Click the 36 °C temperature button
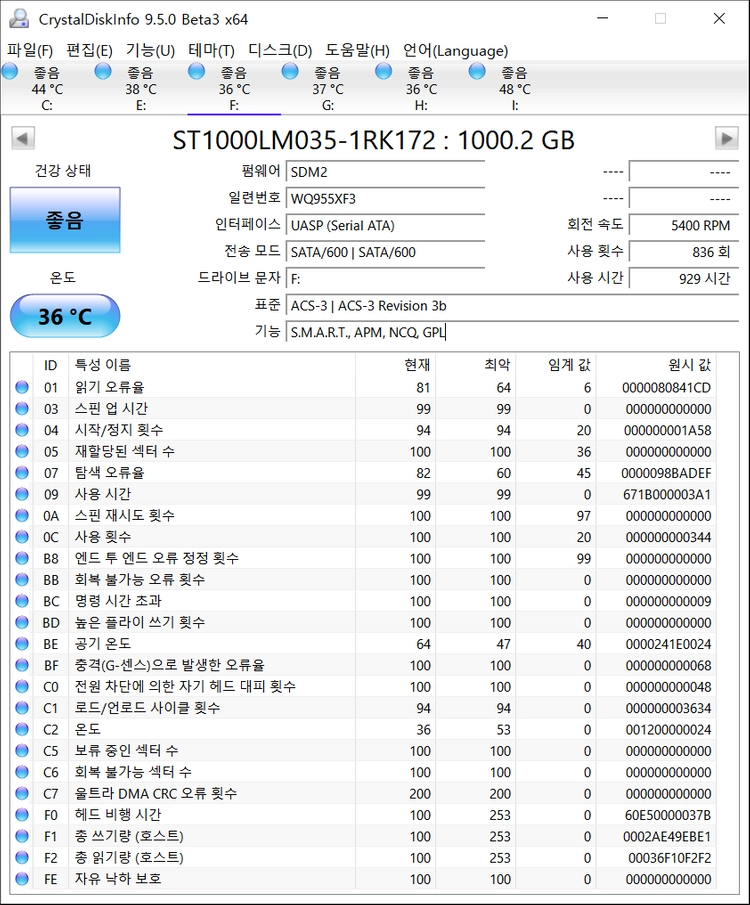 coord(65,316)
